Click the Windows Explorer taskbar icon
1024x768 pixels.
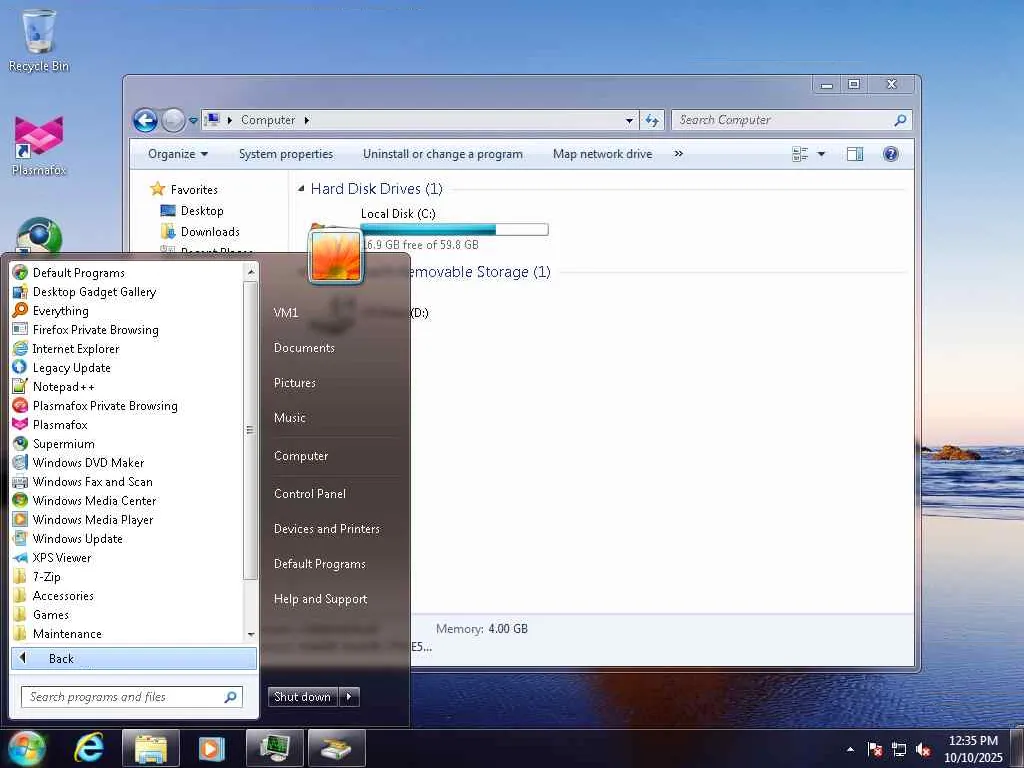pos(151,748)
